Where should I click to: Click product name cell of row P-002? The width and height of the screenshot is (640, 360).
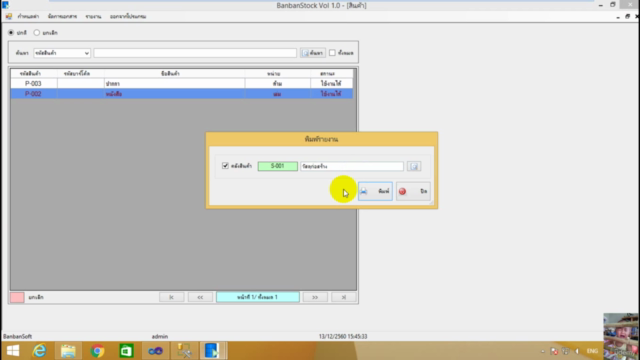pyautogui.click(x=174, y=93)
